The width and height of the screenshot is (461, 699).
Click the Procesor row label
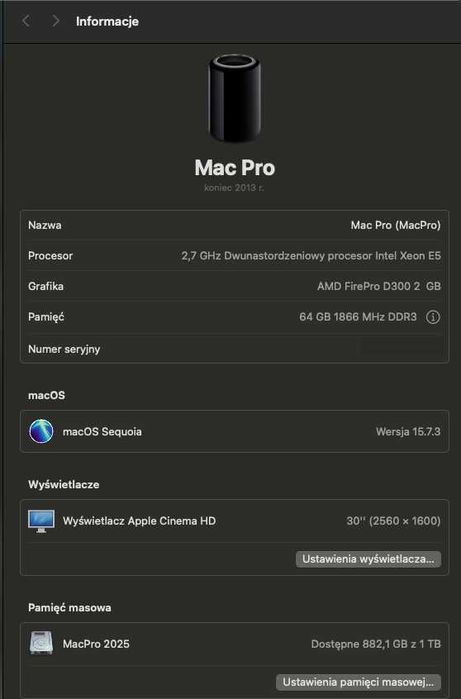[50, 256]
